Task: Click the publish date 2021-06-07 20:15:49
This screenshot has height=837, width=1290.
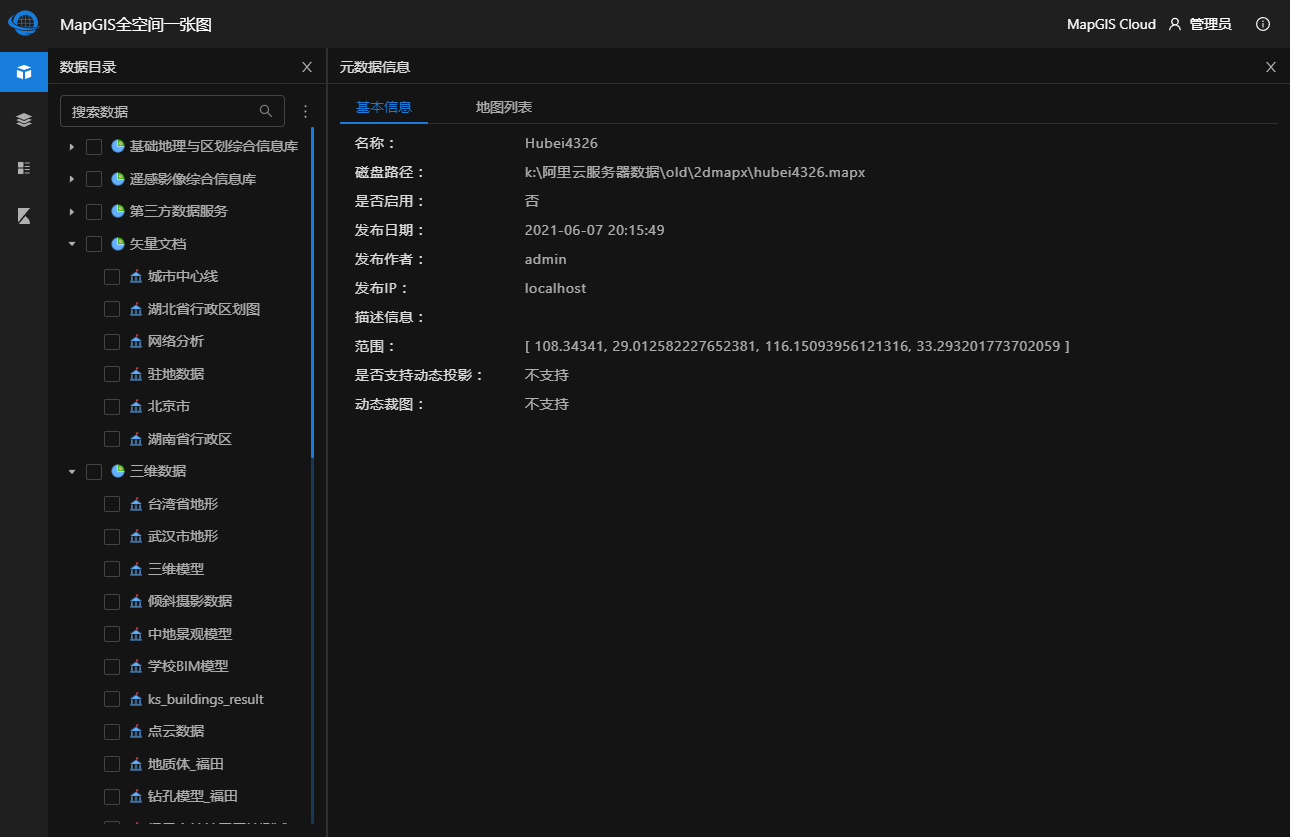Action: click(595, 230)
